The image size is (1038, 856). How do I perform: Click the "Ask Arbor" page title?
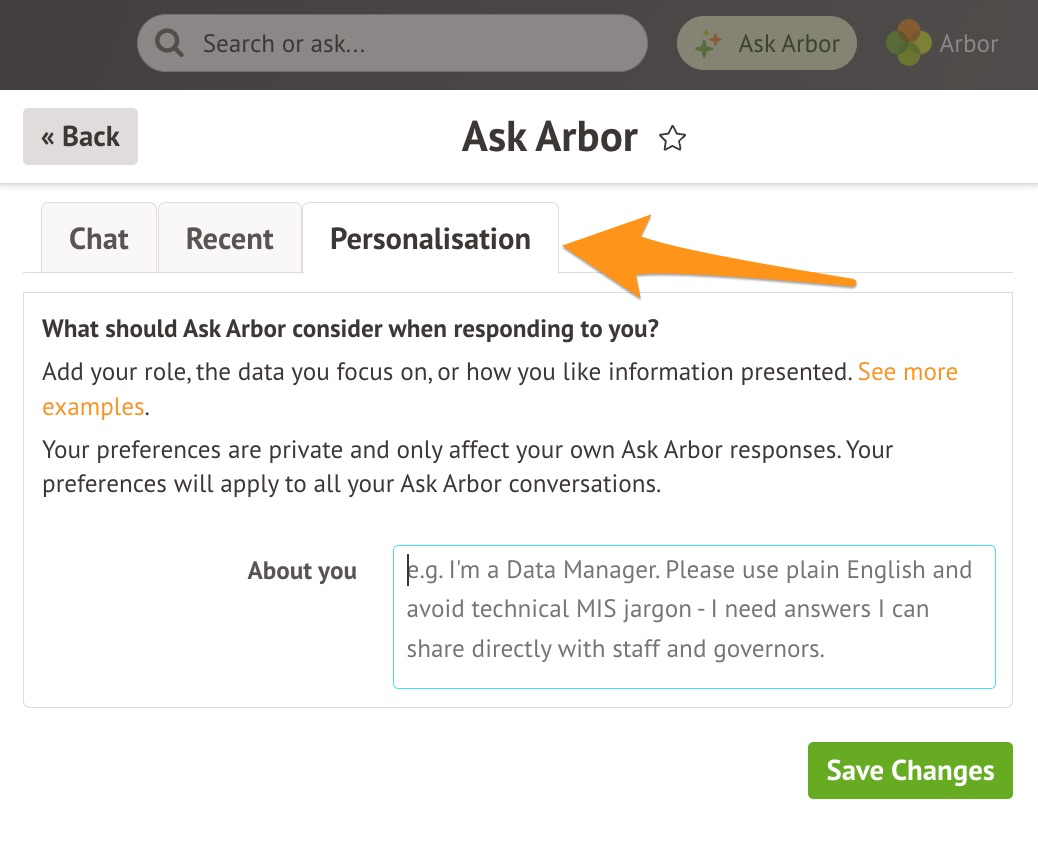(549, 137)
